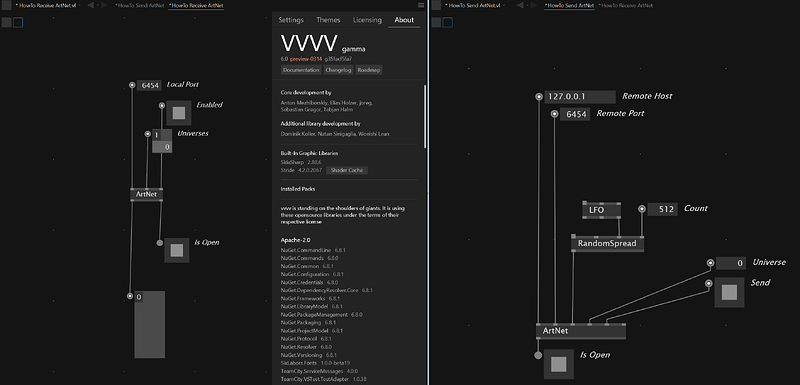Click the preview-0314 version link

(x=306, y=59)
